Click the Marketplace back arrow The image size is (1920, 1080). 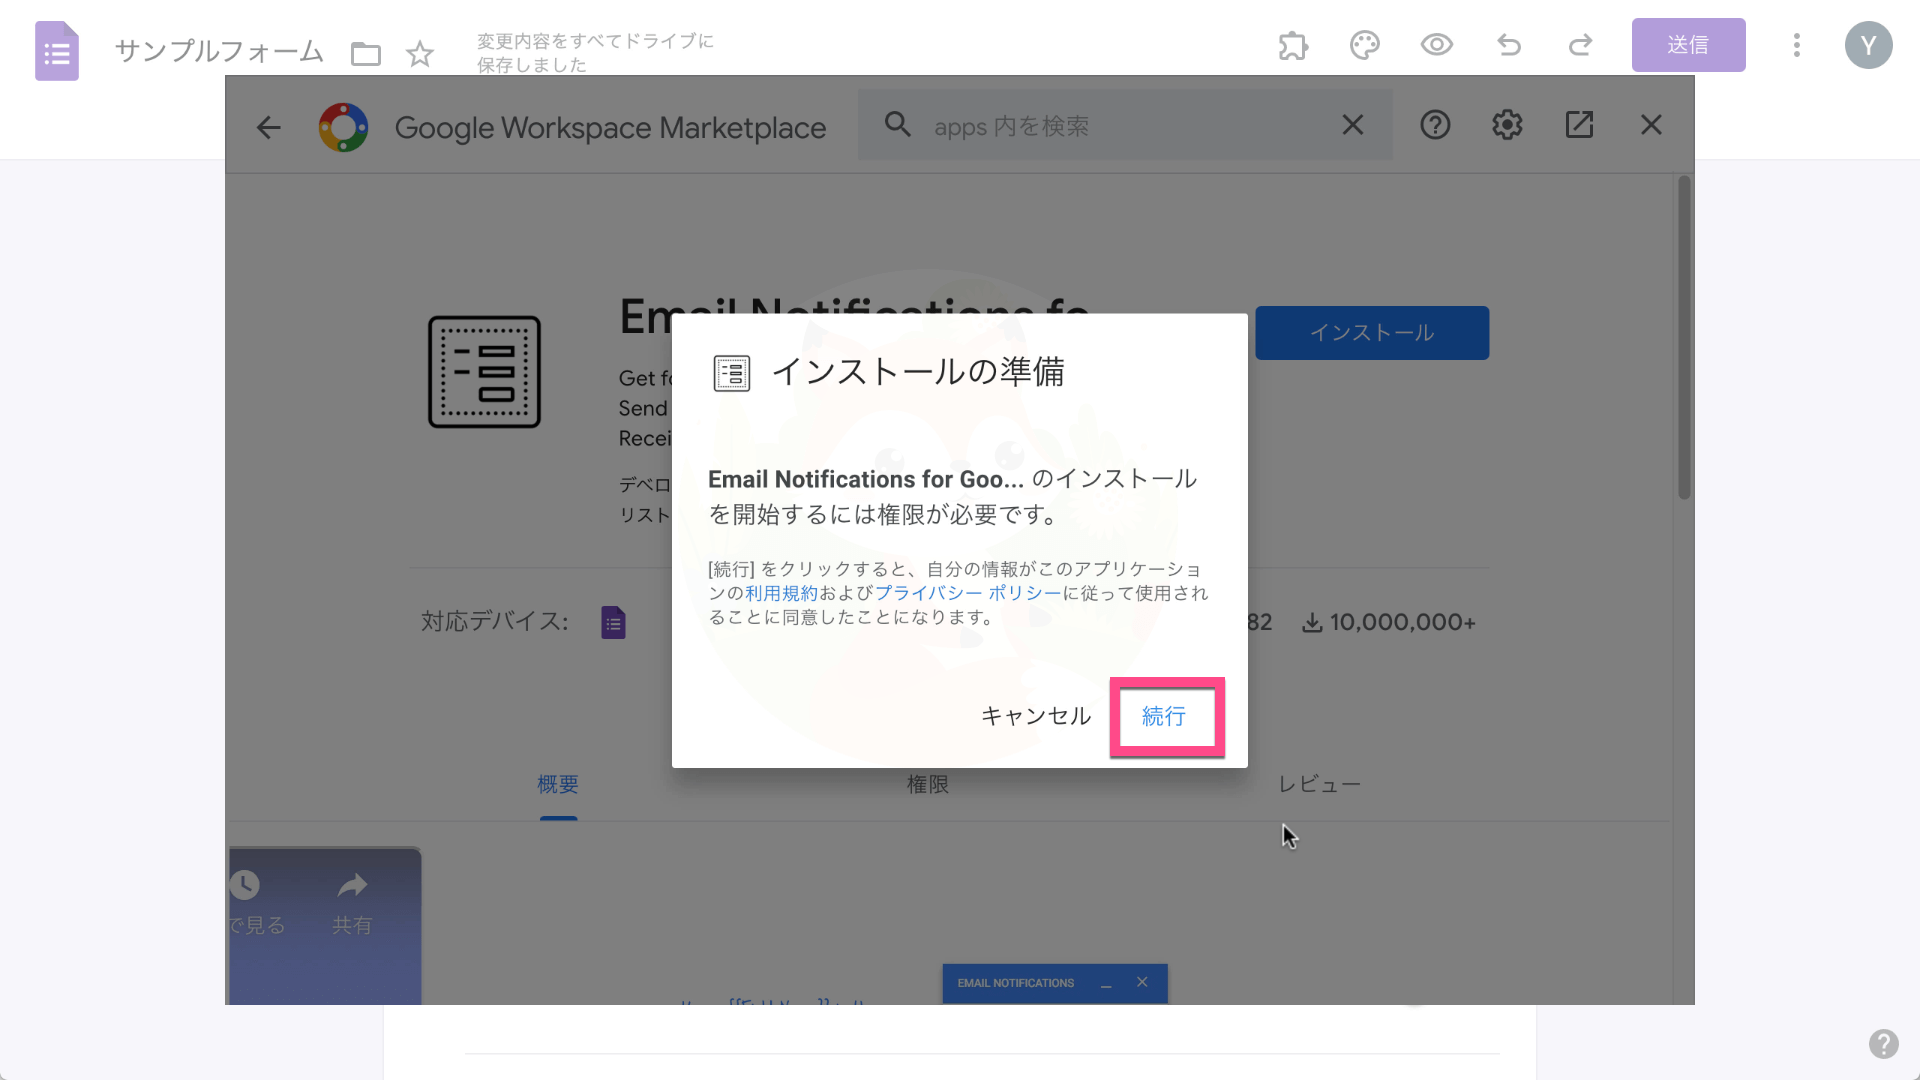pos(269,127)
